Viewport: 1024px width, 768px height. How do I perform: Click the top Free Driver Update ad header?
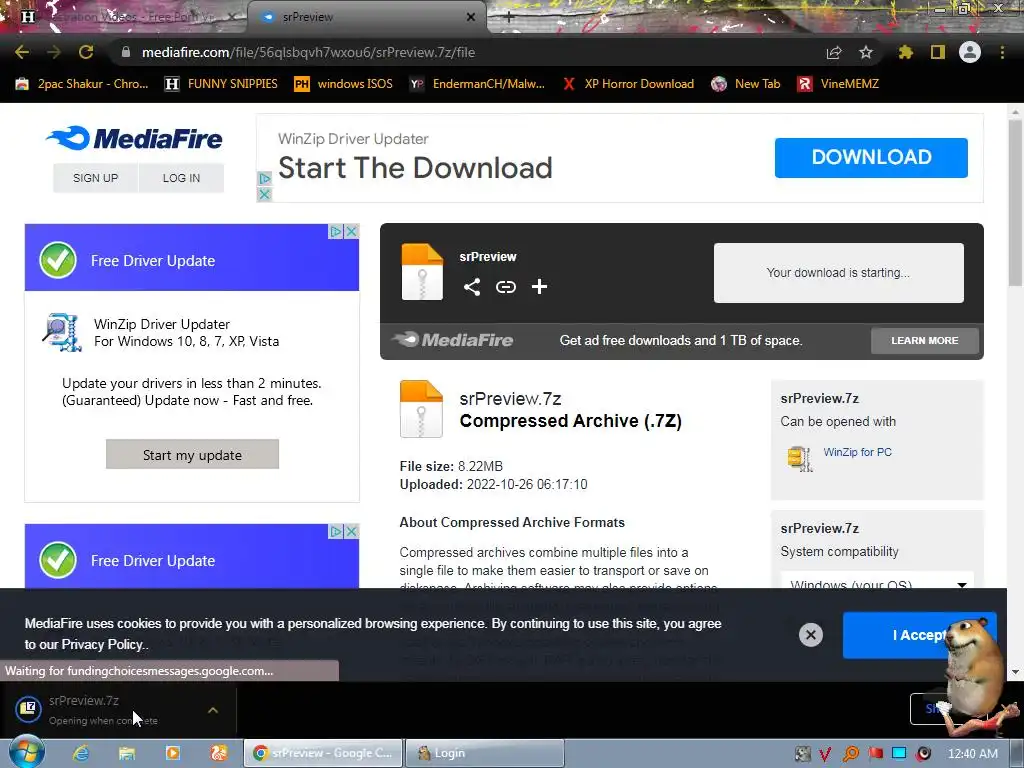tap(192, 258)
